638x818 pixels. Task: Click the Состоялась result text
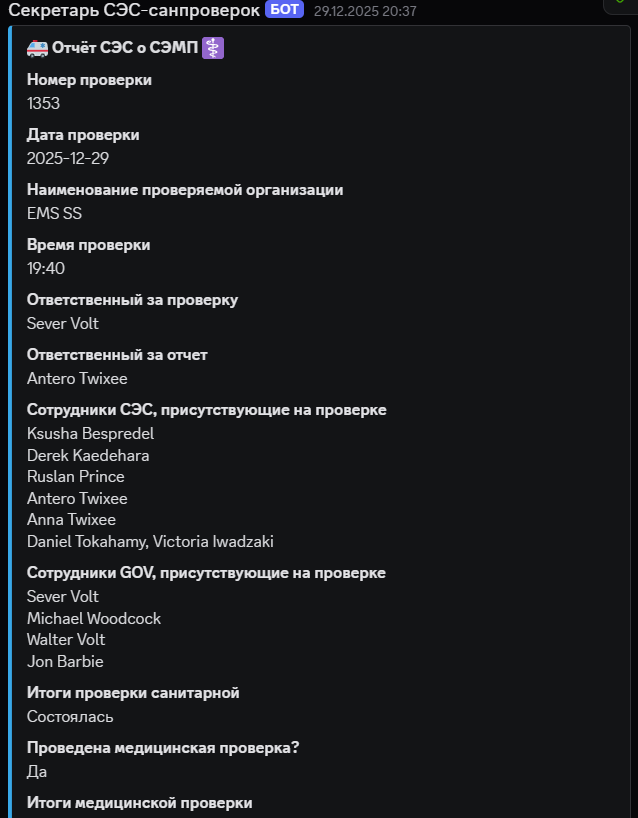[x=70, y=716]
